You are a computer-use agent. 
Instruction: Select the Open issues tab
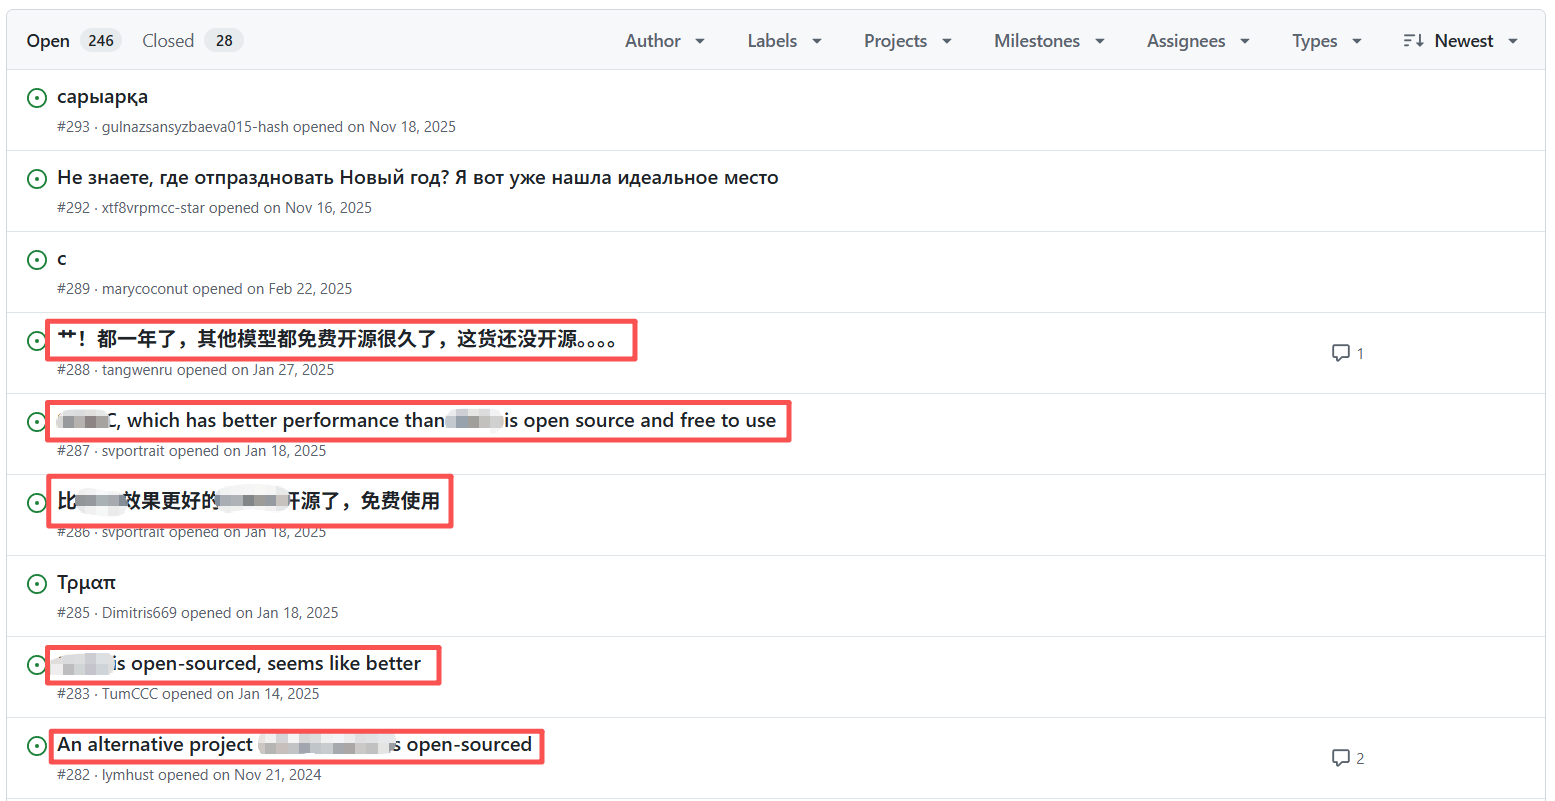[x=73, y=41]
